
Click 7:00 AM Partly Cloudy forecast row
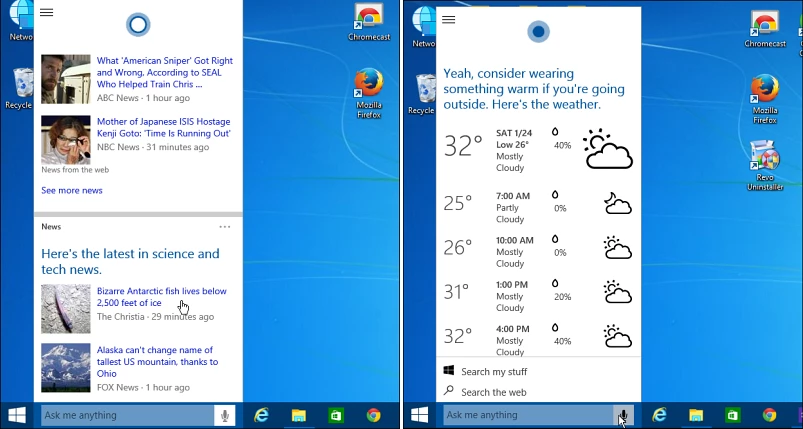coord(538,207)
